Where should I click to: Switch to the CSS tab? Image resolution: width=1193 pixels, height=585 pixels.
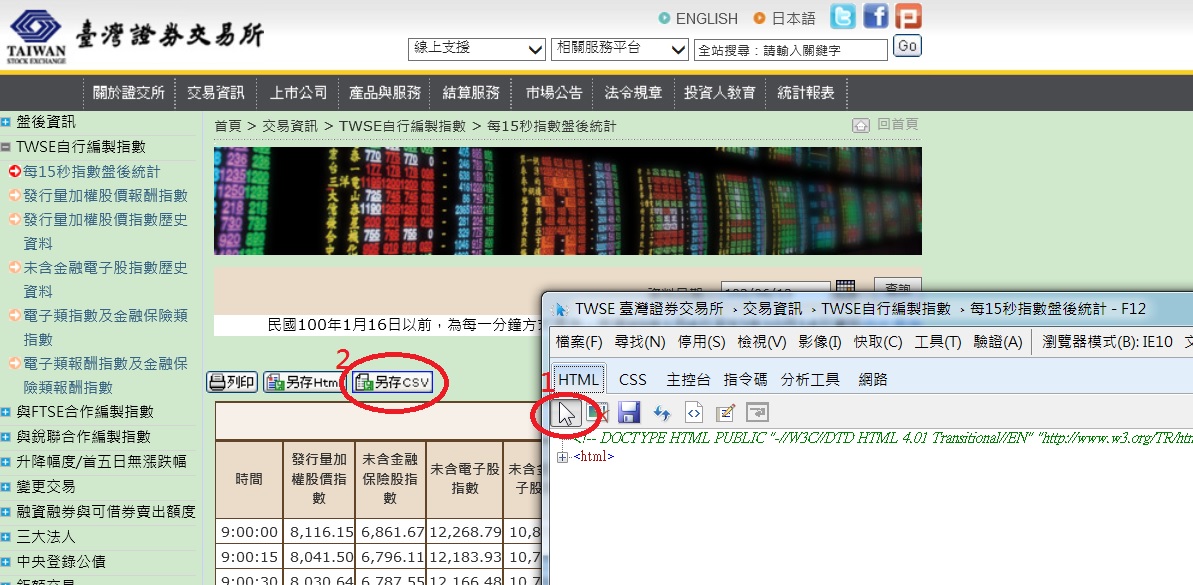coord(633,379)
